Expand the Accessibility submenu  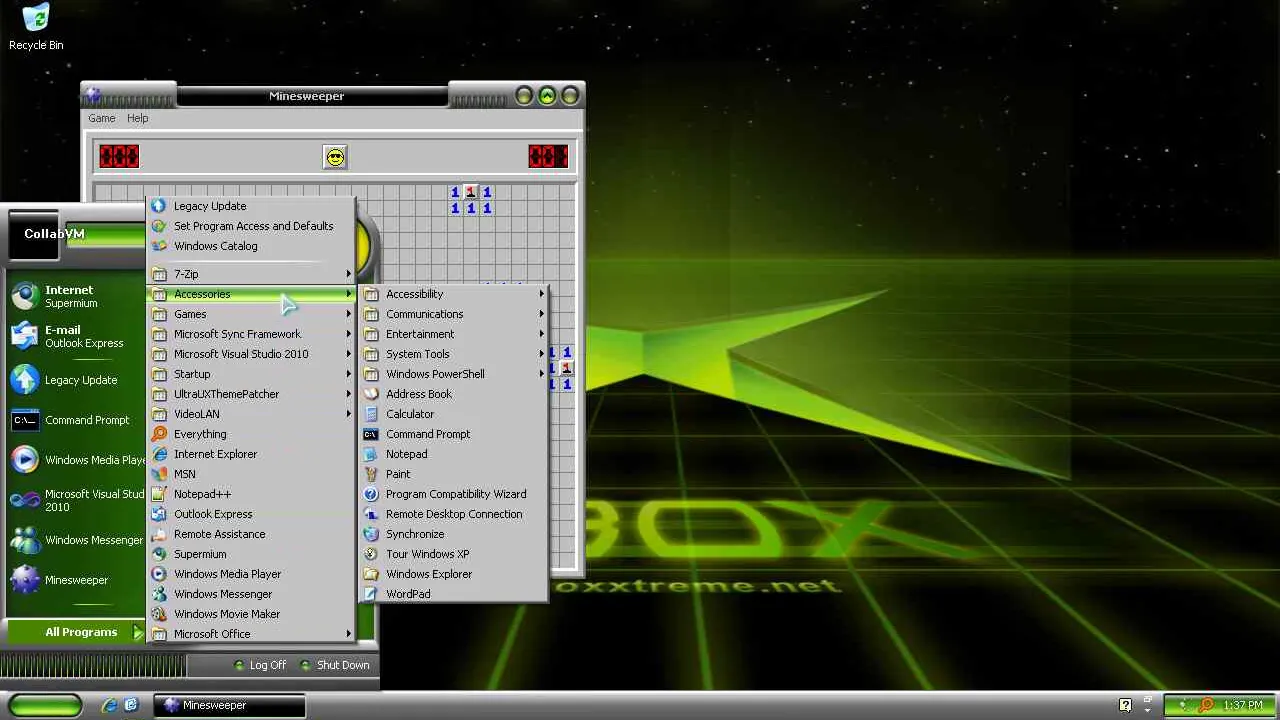pos(454,294)
